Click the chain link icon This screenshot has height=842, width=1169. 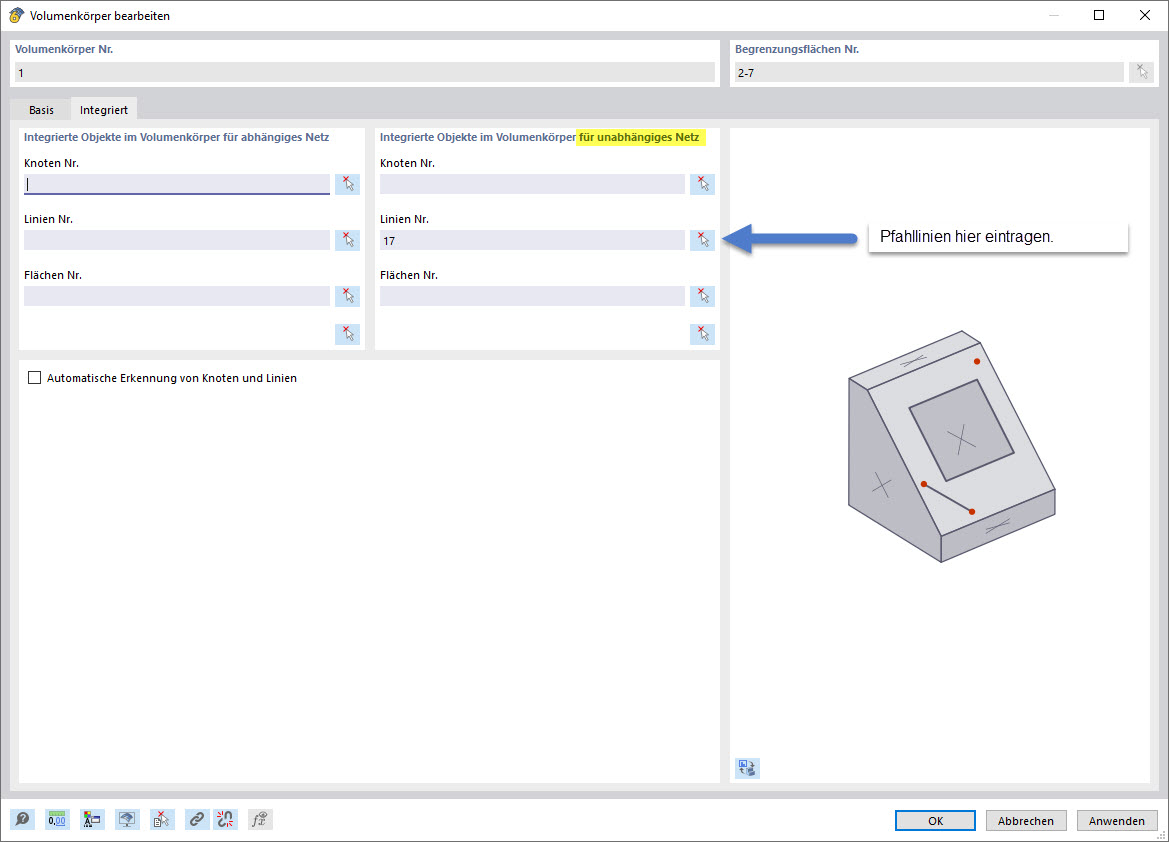[197, 820]
